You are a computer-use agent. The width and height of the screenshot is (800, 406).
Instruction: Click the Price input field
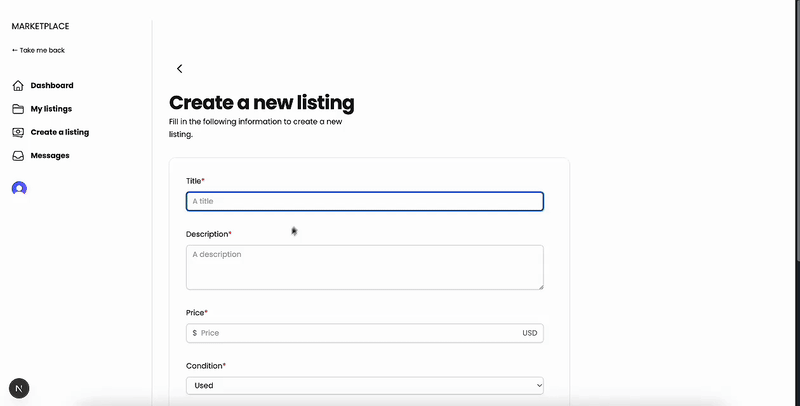pyautogui.click(x=365, y=333)
